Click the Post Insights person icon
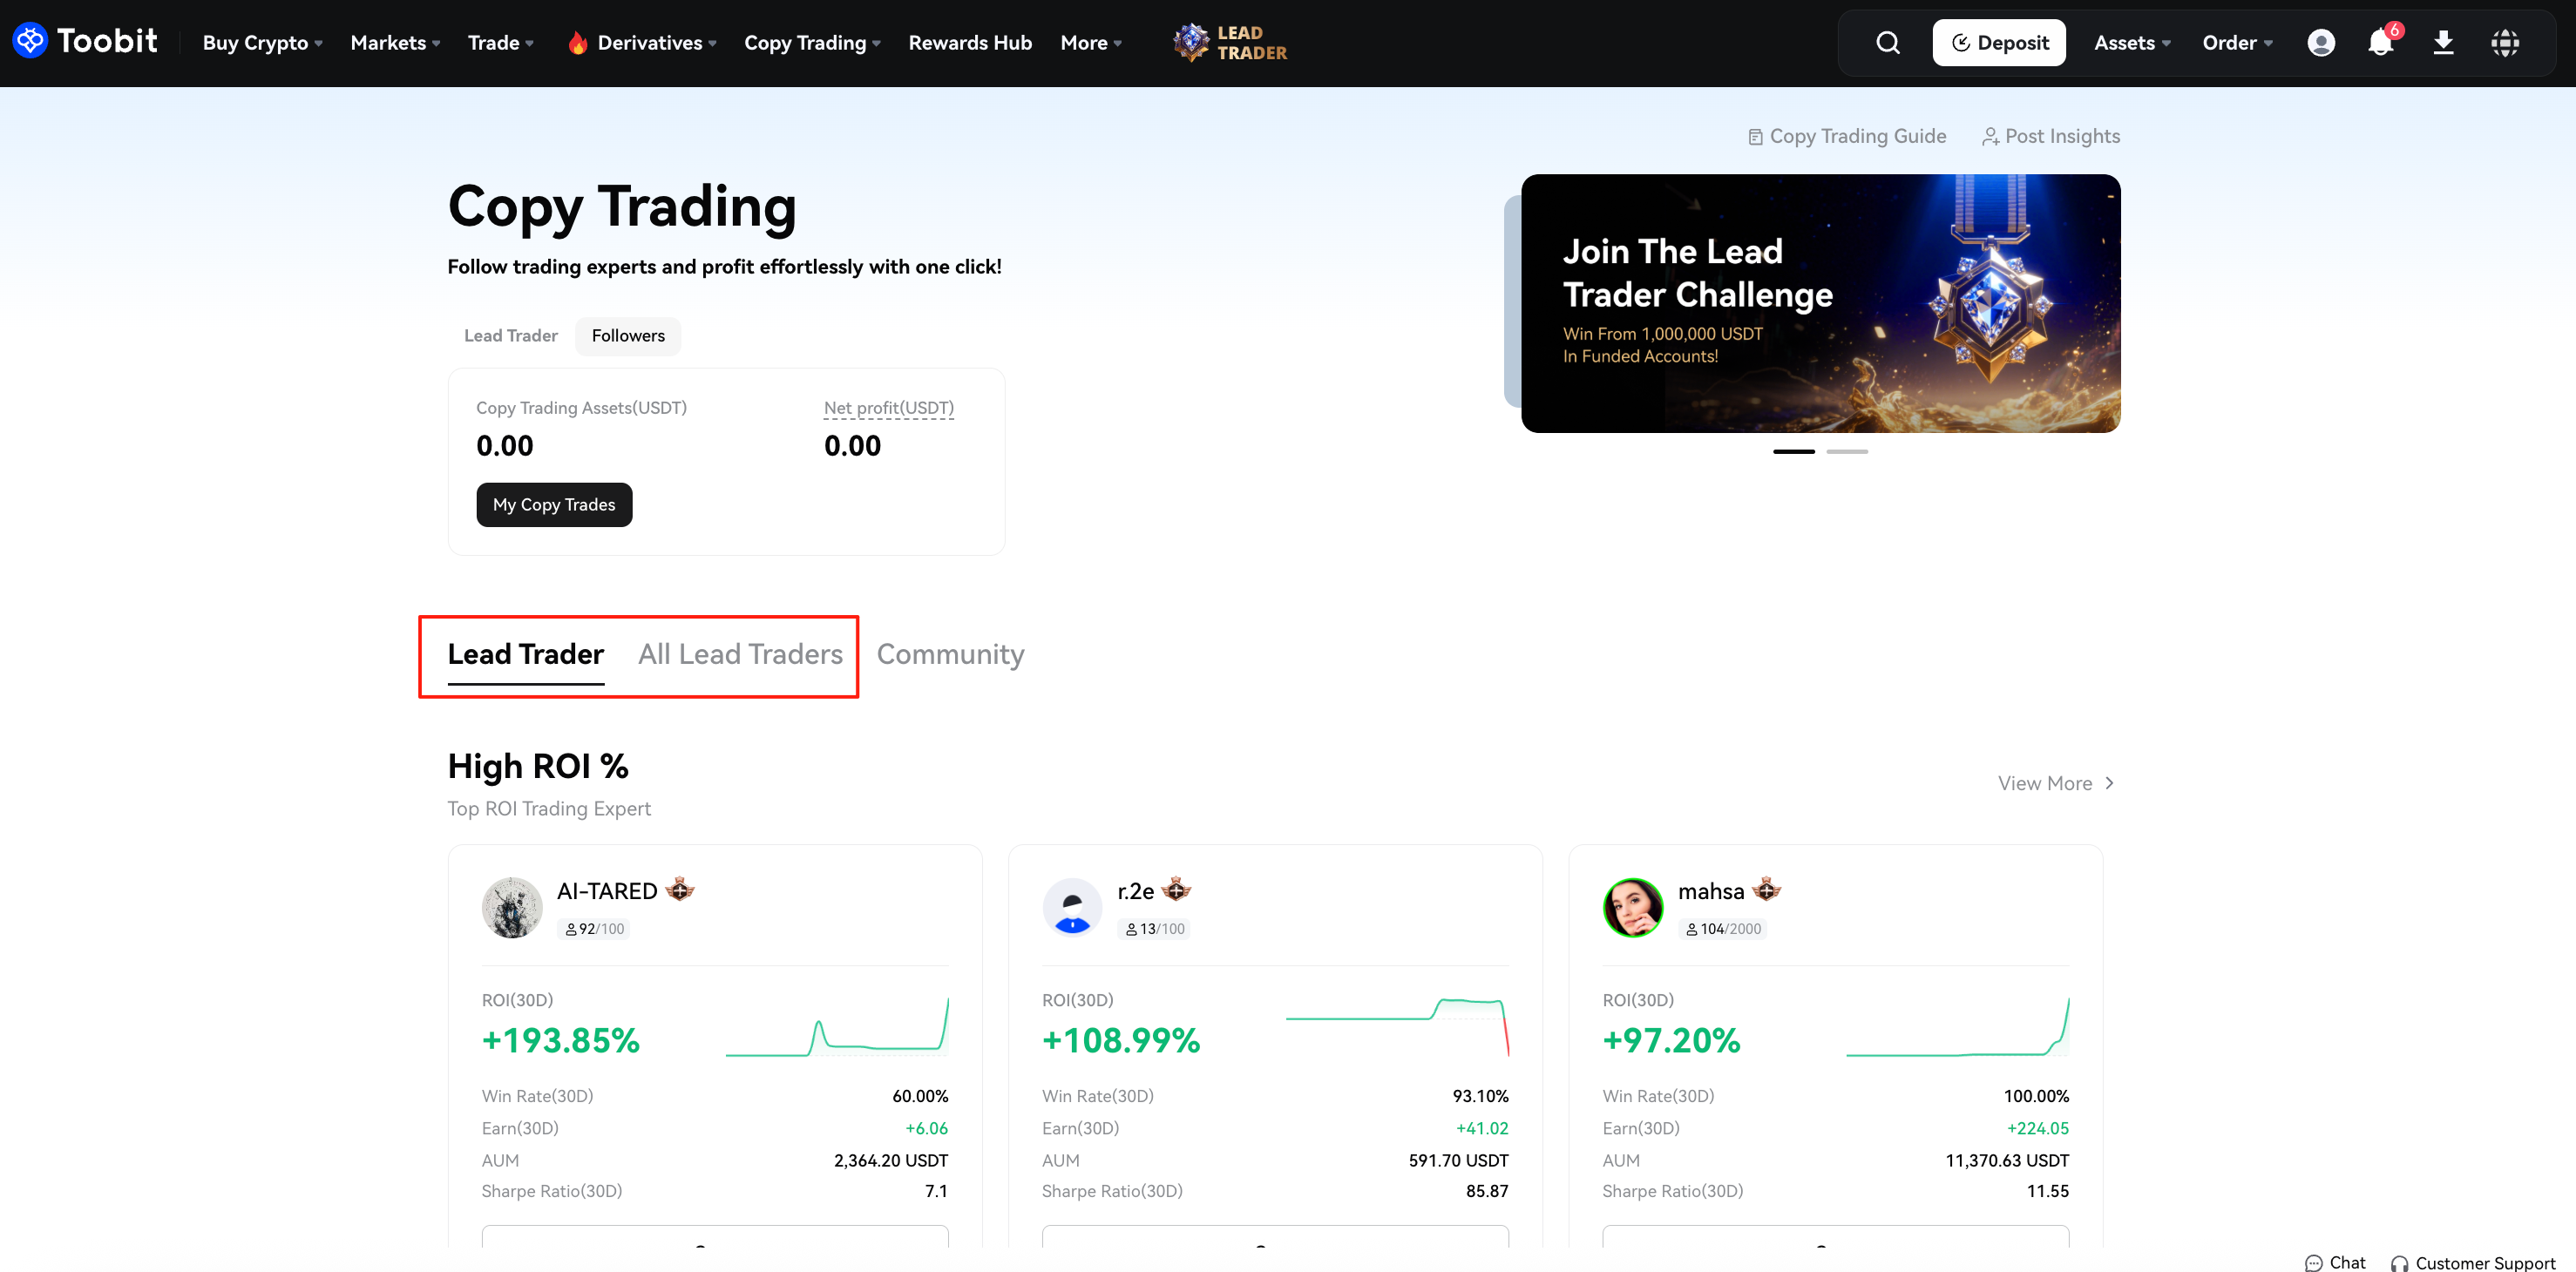The width and height of the screenshot is (2576, 1272). coord(1990,137)
